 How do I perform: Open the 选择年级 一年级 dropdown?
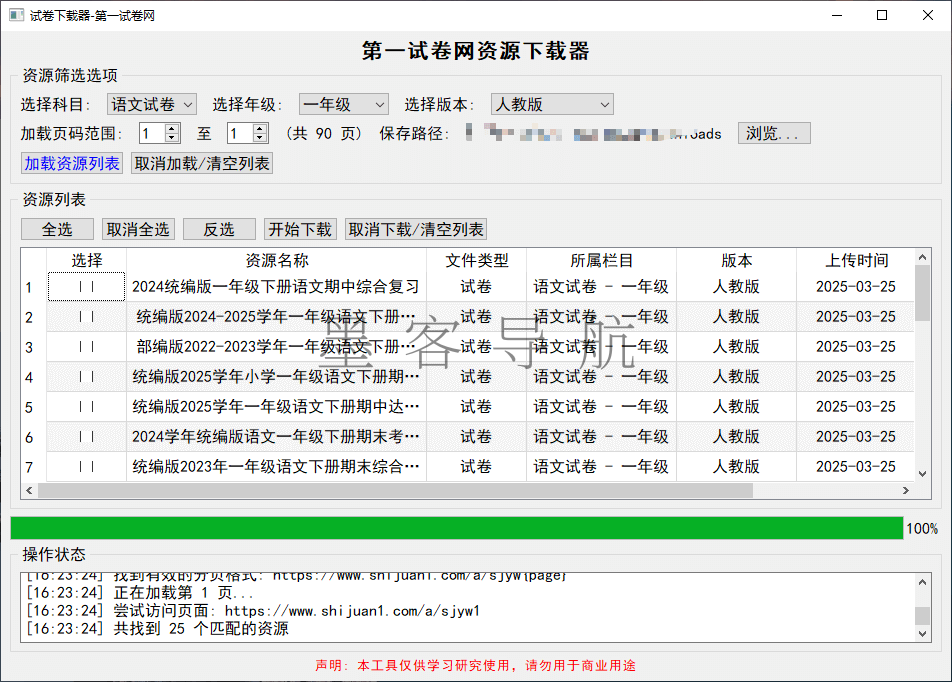point(344,104)
